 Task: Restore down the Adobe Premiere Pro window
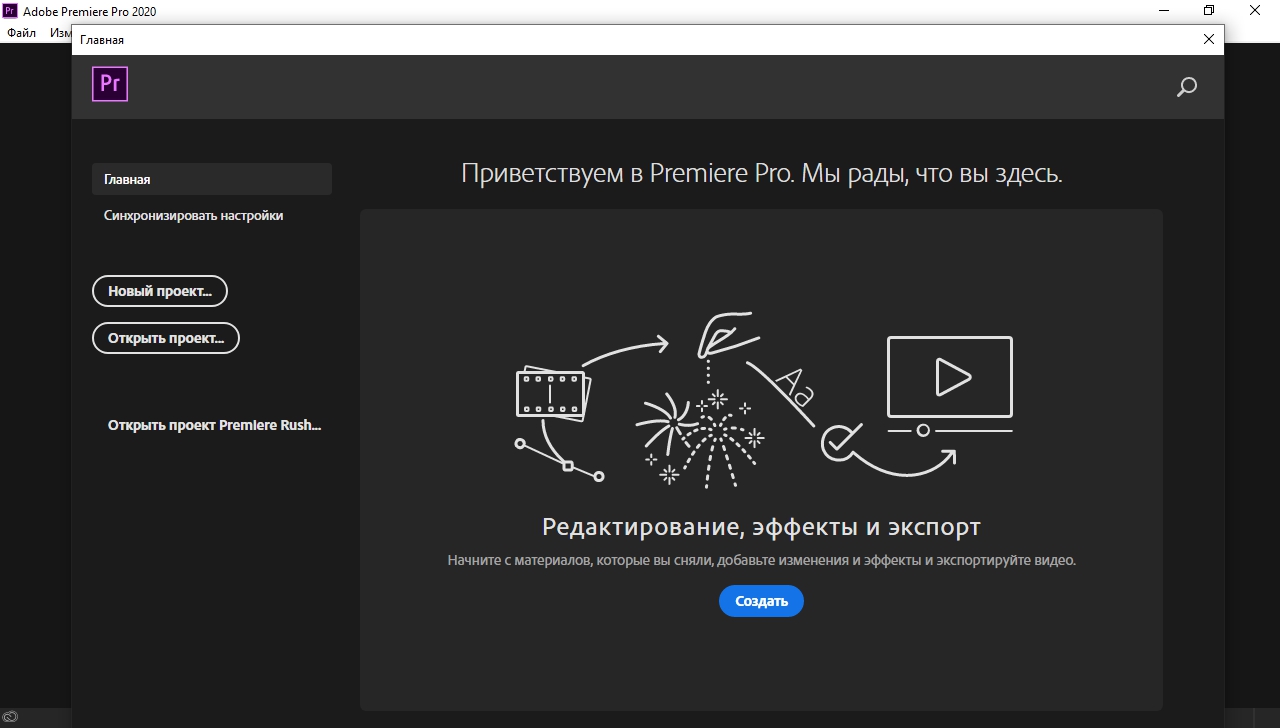1209,11
